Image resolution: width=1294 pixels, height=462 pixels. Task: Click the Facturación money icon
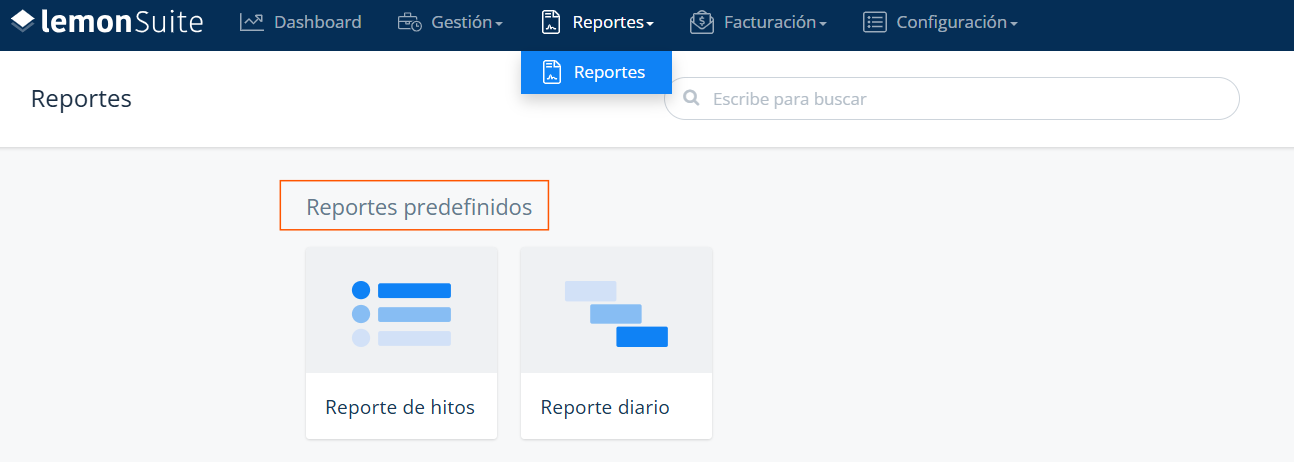click(x=702, y=22)
